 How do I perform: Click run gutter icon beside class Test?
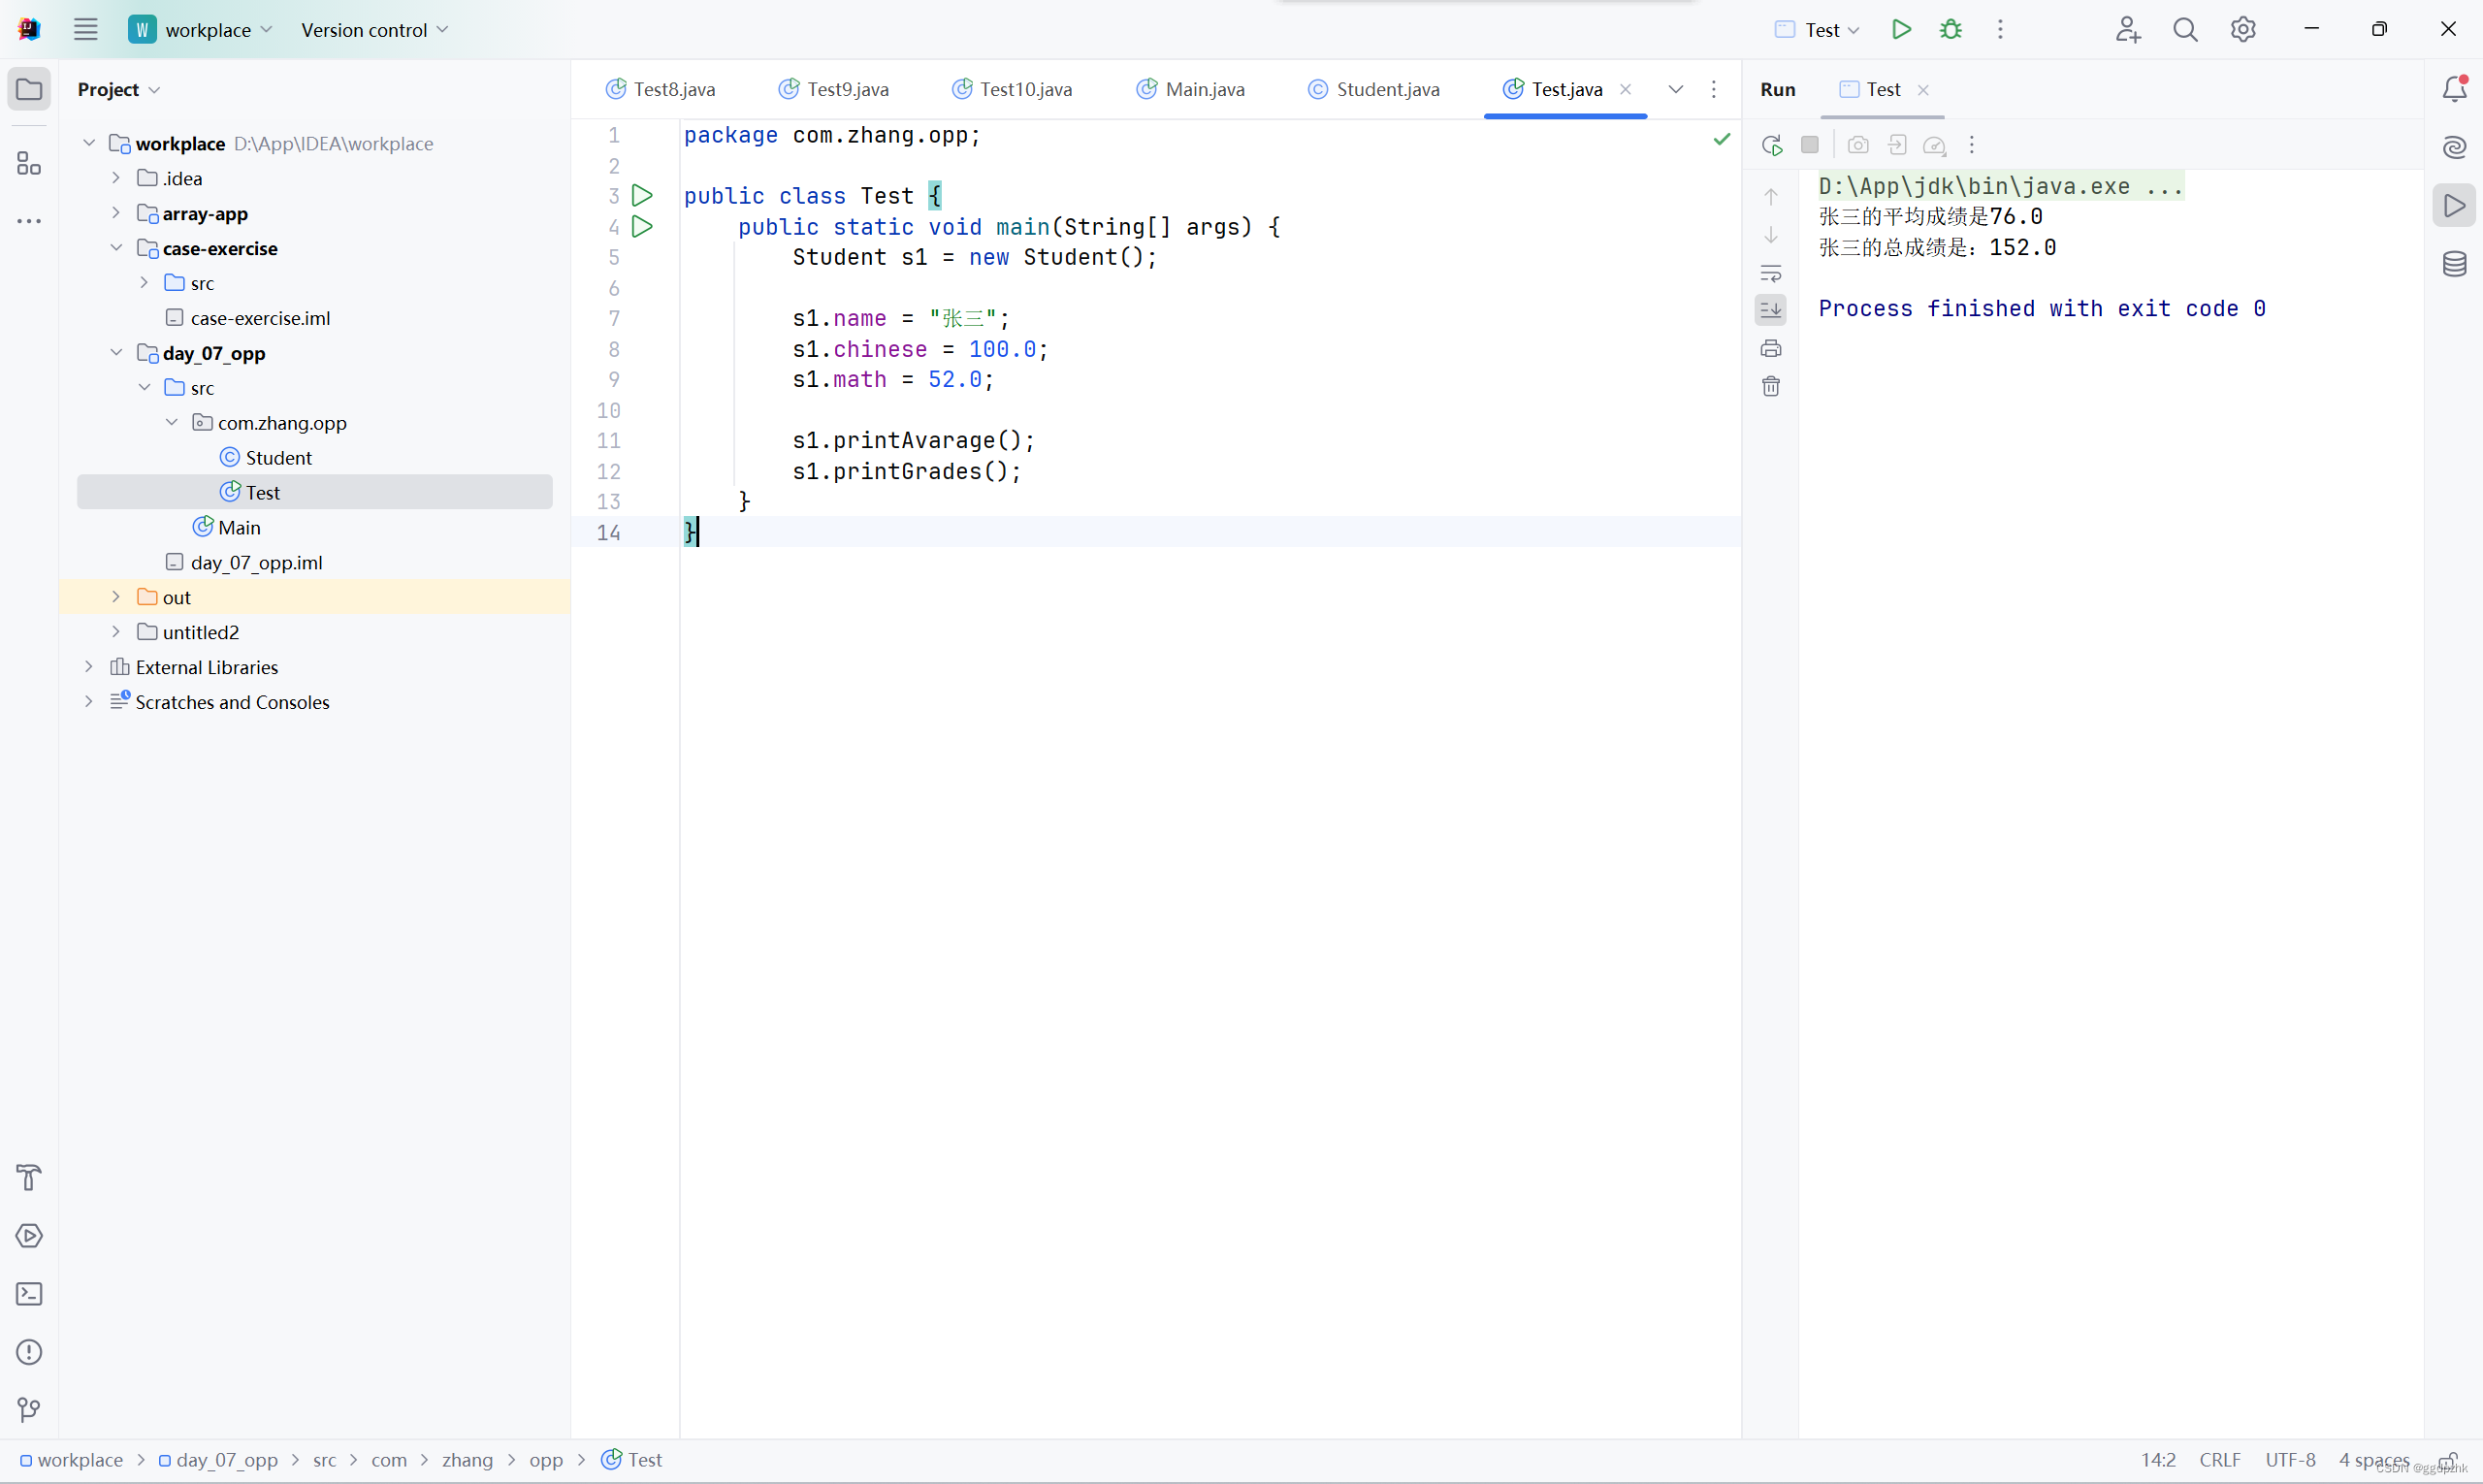click(642, 195)
